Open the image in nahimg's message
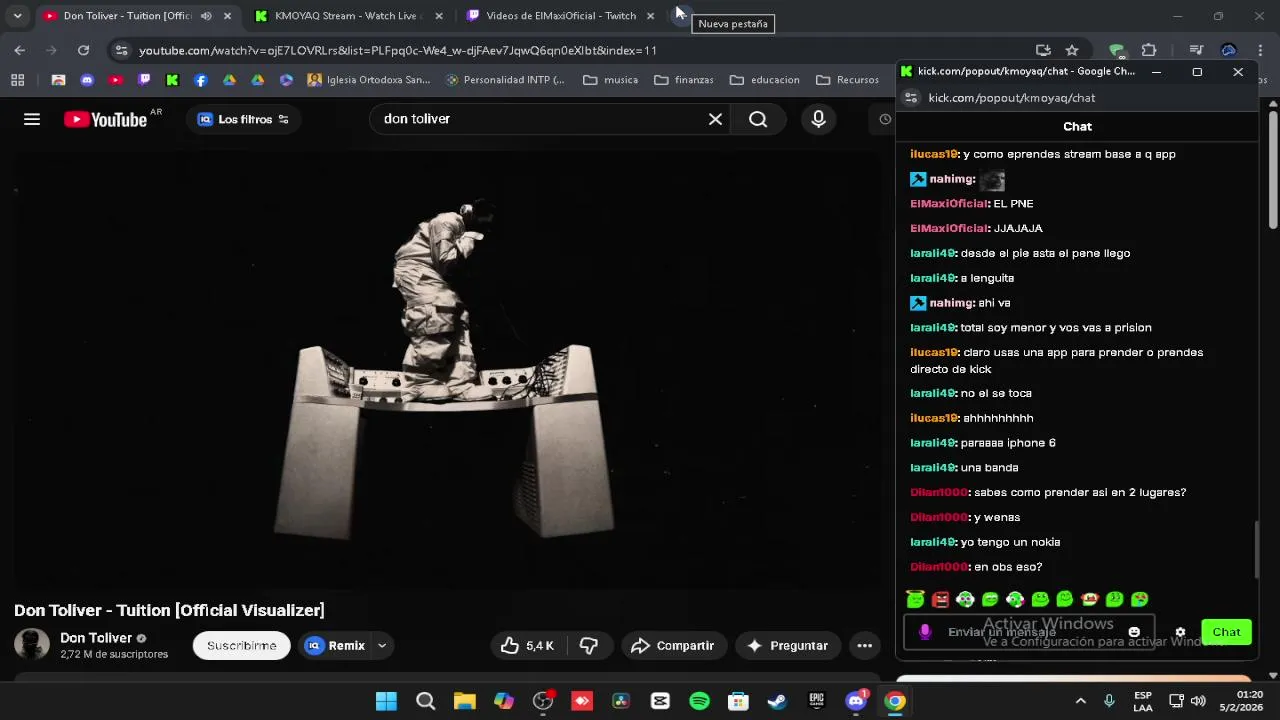1280x720 pixels. tap(992, 180)
